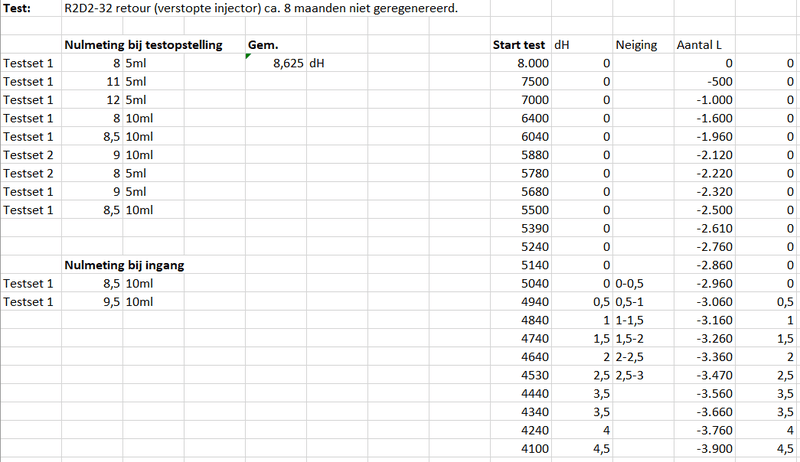Select the Aantal L value -3.470
Image resolution: width=800 pixels, height=462 pixels.
pos(714,375)
